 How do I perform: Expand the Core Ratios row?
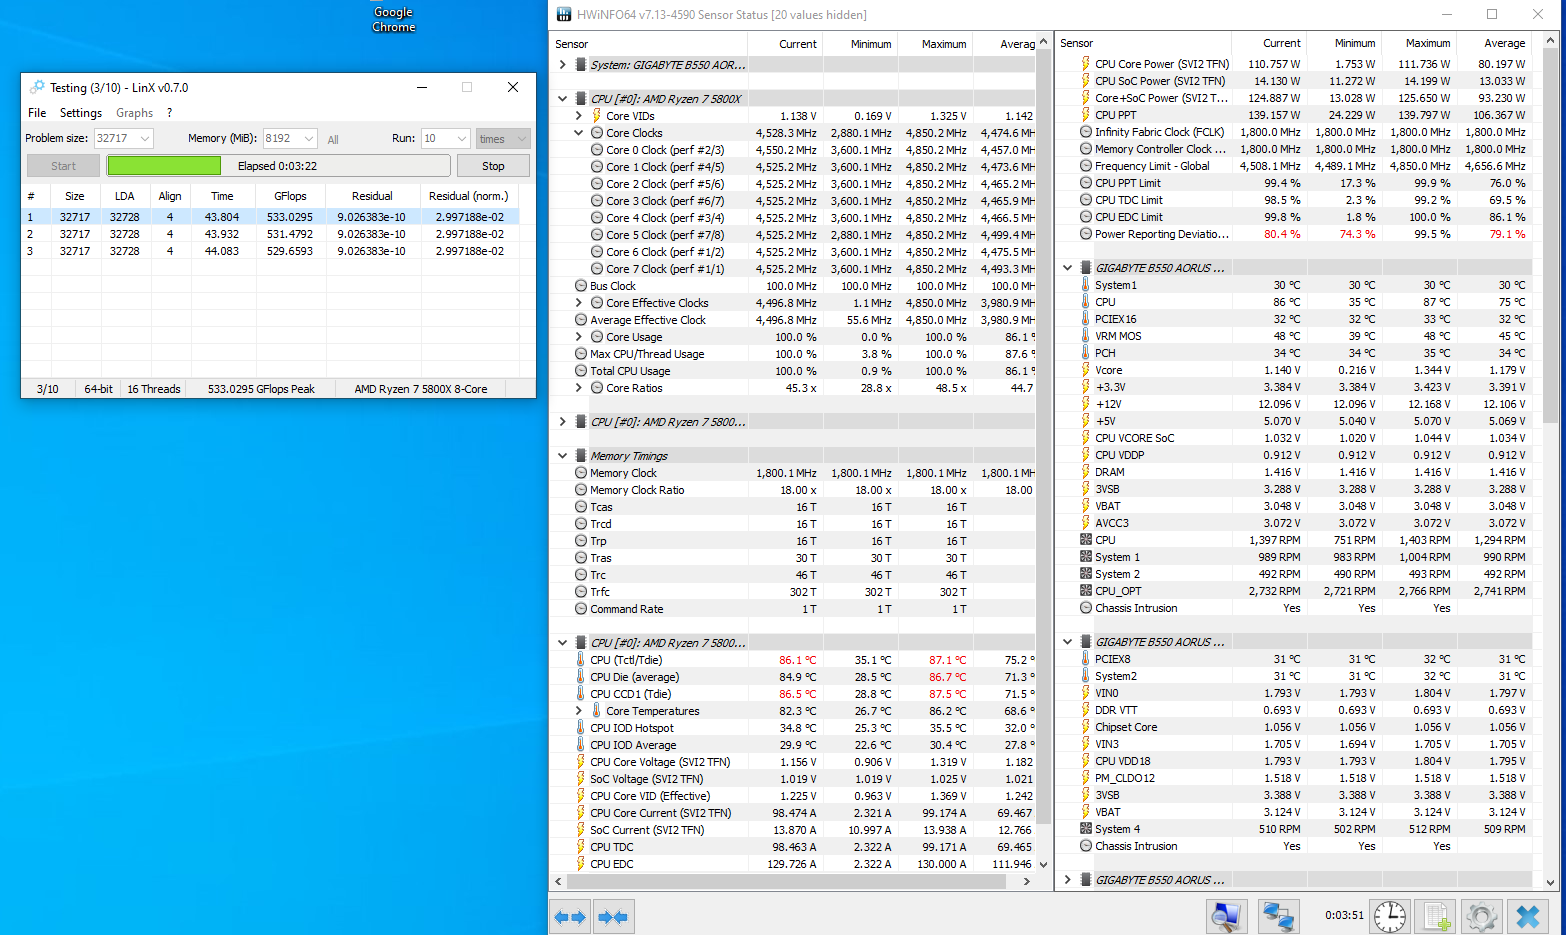click(x=579, y=388)
